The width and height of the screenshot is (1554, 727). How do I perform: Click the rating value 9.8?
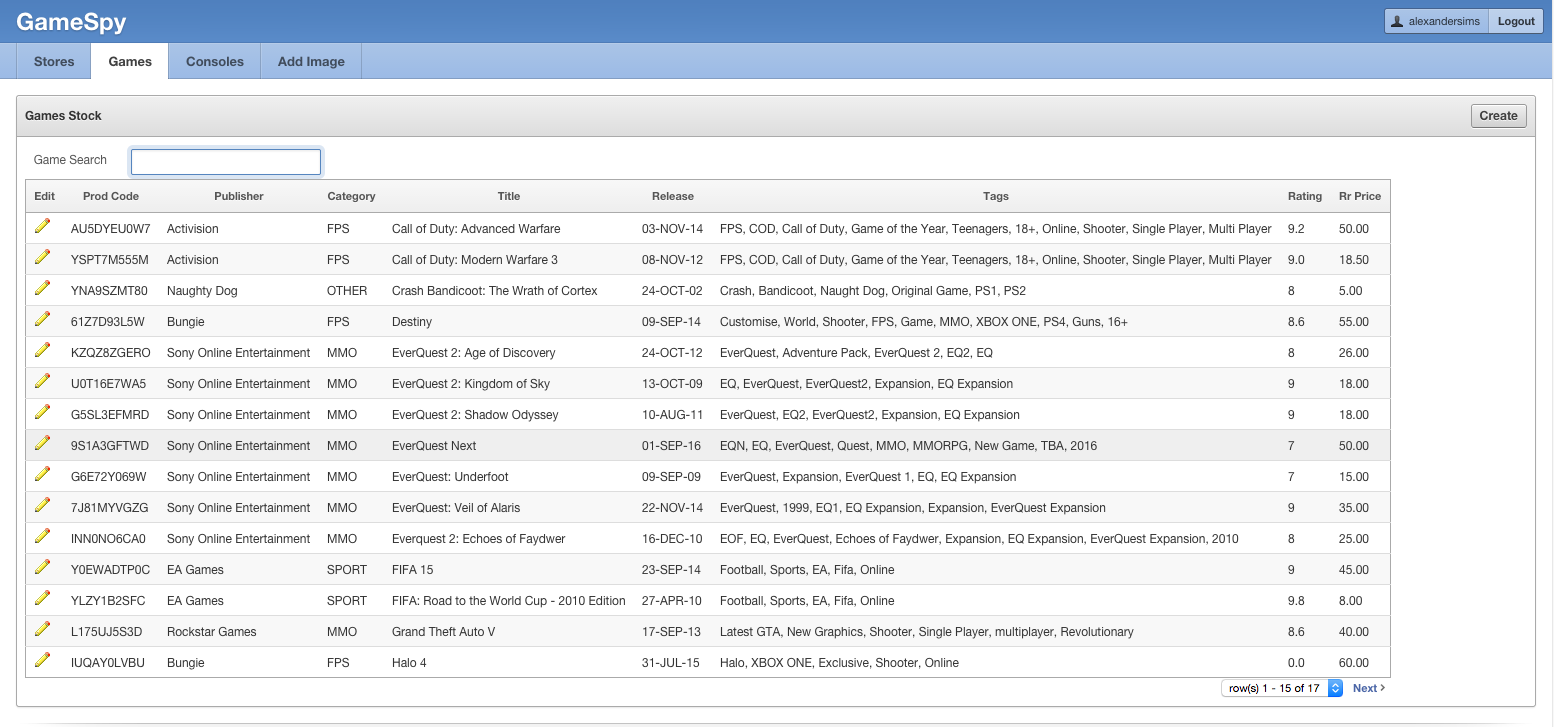(1297, 601)
